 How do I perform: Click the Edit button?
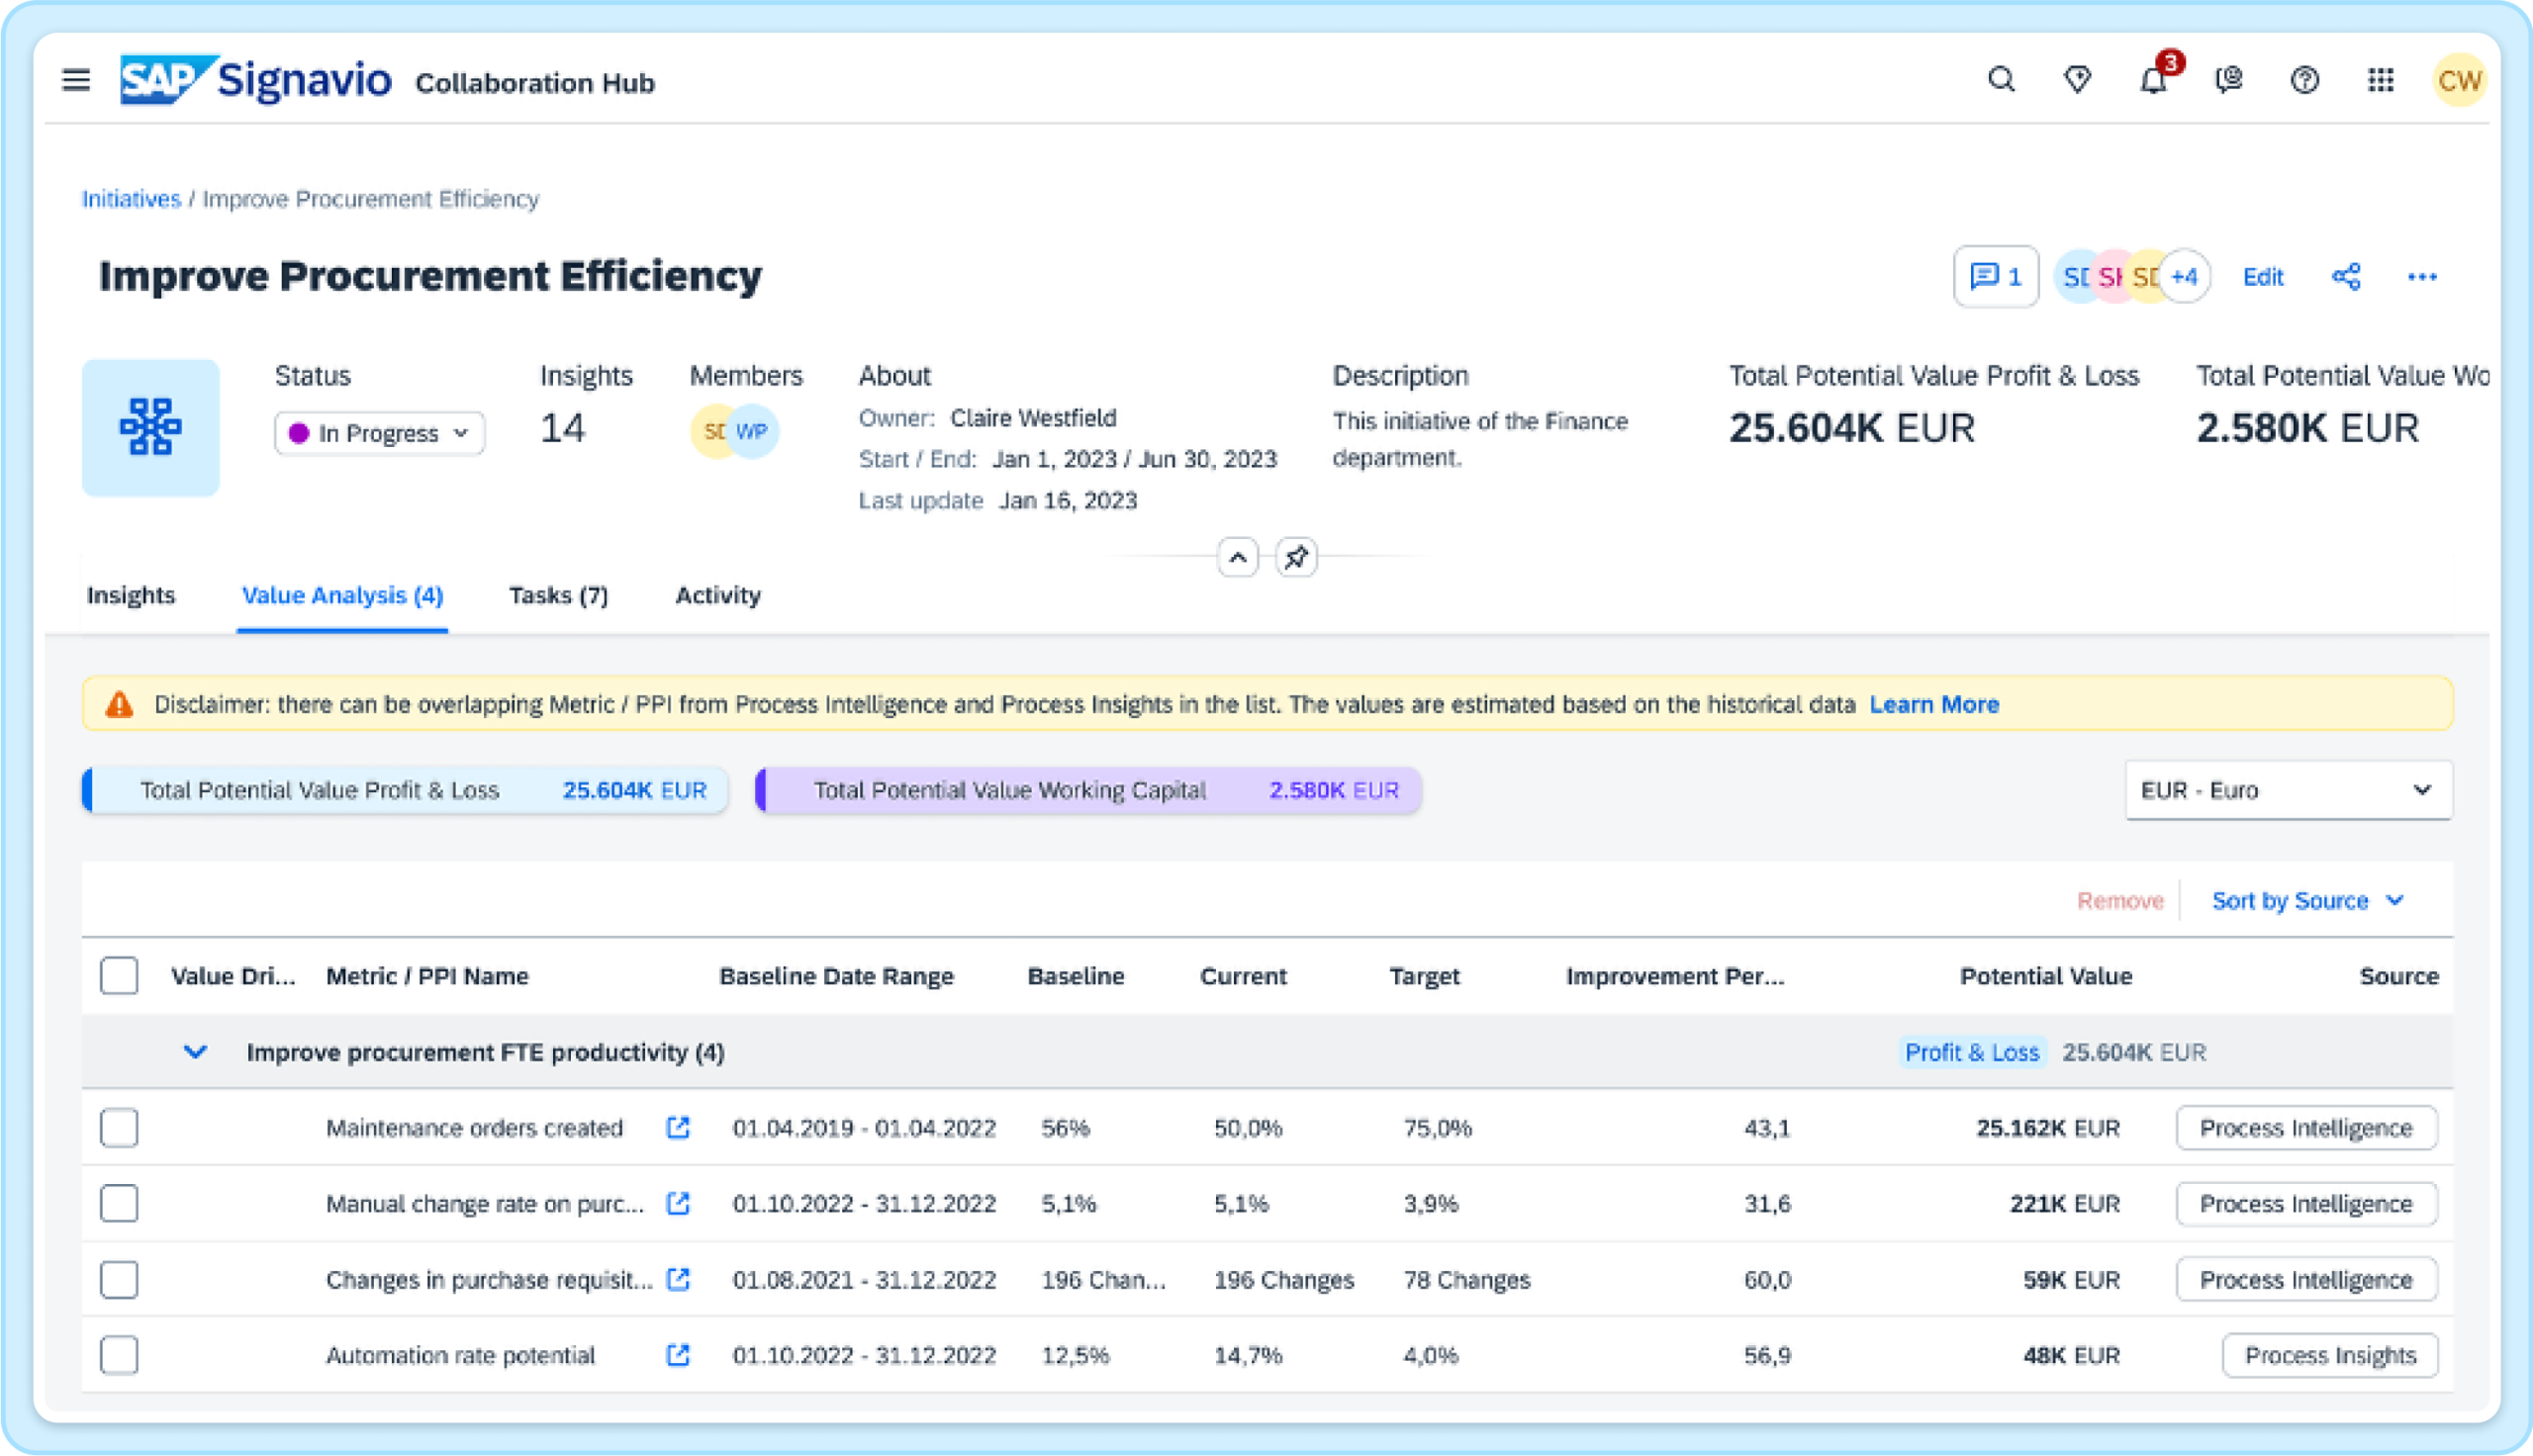click(x=2262, y=277)
